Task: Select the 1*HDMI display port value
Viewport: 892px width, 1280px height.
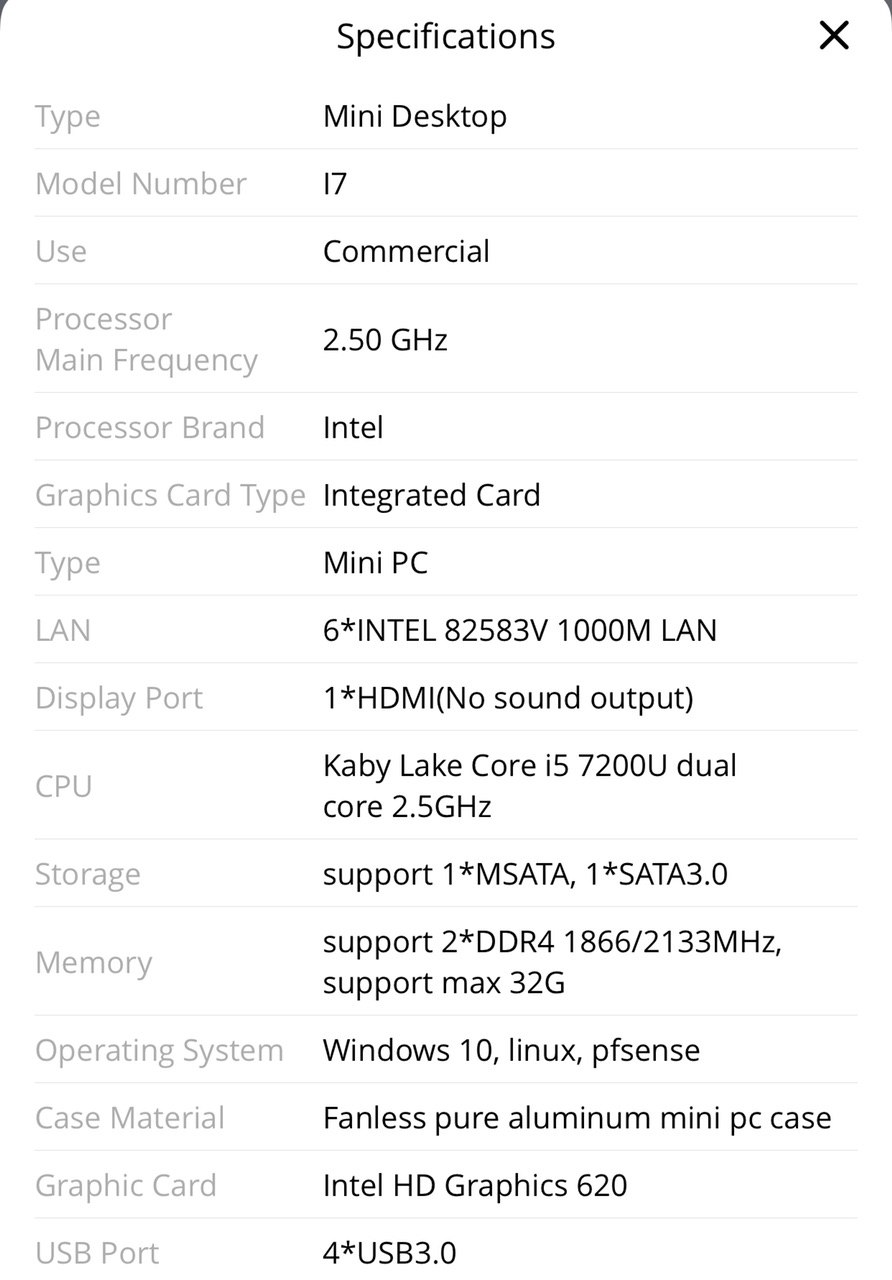Action: pos(508,698)
